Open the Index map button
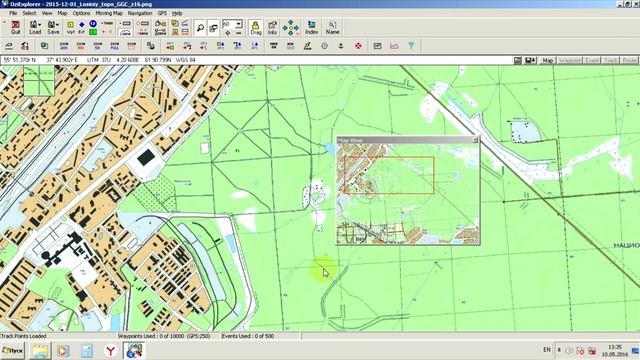Viewport: 640px width, 360px height. 311,27
